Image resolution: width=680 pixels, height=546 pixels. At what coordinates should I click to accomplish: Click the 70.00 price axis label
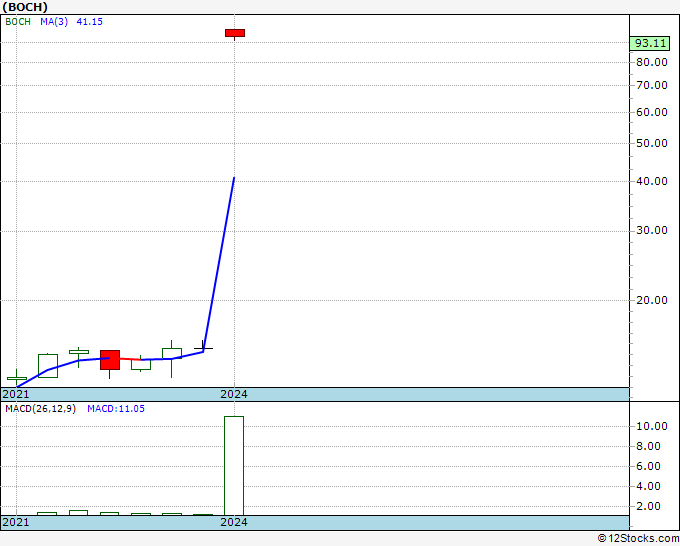(x=652, y=85)
